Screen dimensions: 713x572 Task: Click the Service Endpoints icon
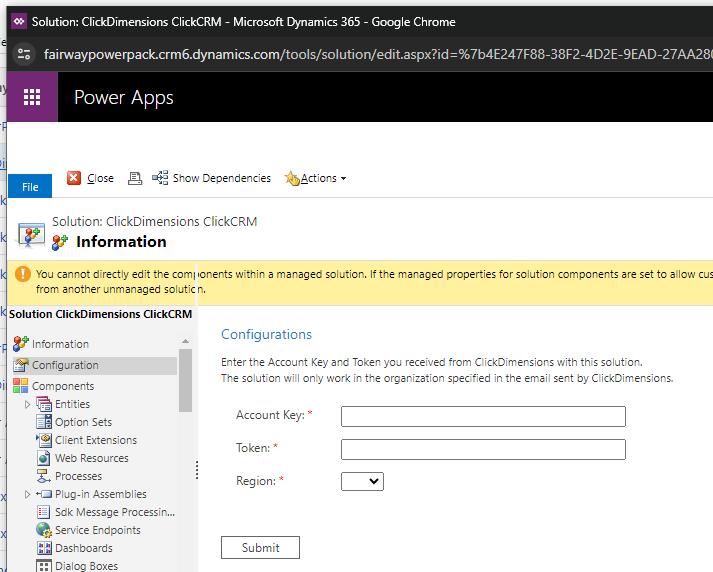[x=44, y=530]
